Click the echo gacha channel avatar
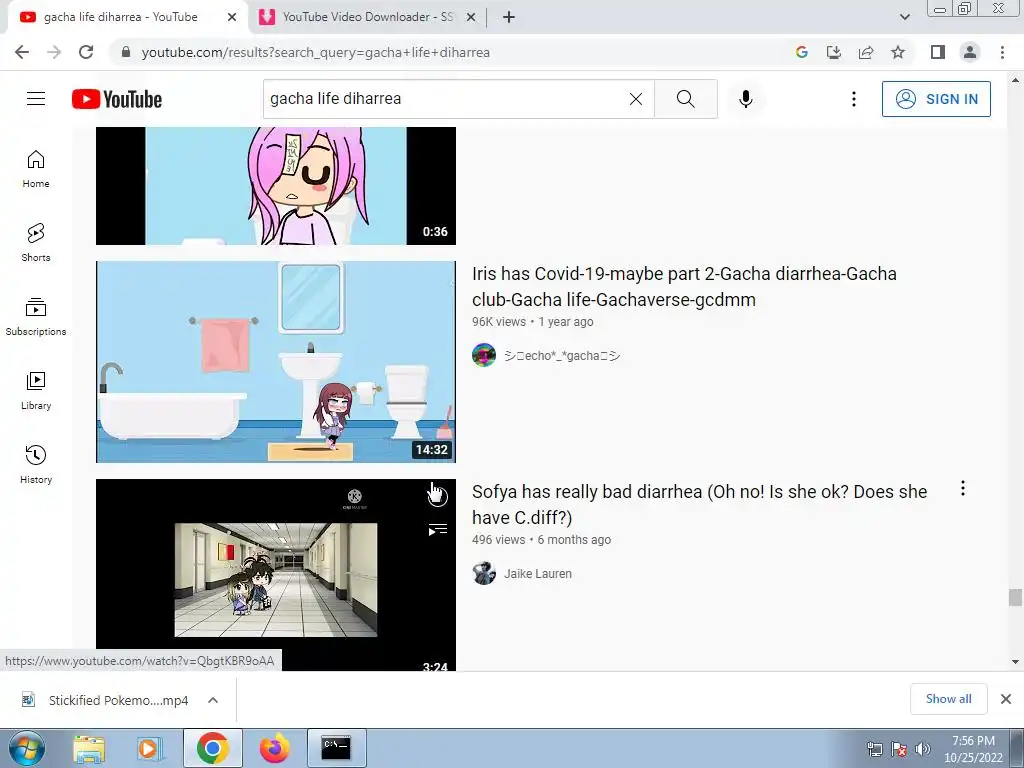The width and height of the screenshot is (1024, 768). (x=484, y=355)
